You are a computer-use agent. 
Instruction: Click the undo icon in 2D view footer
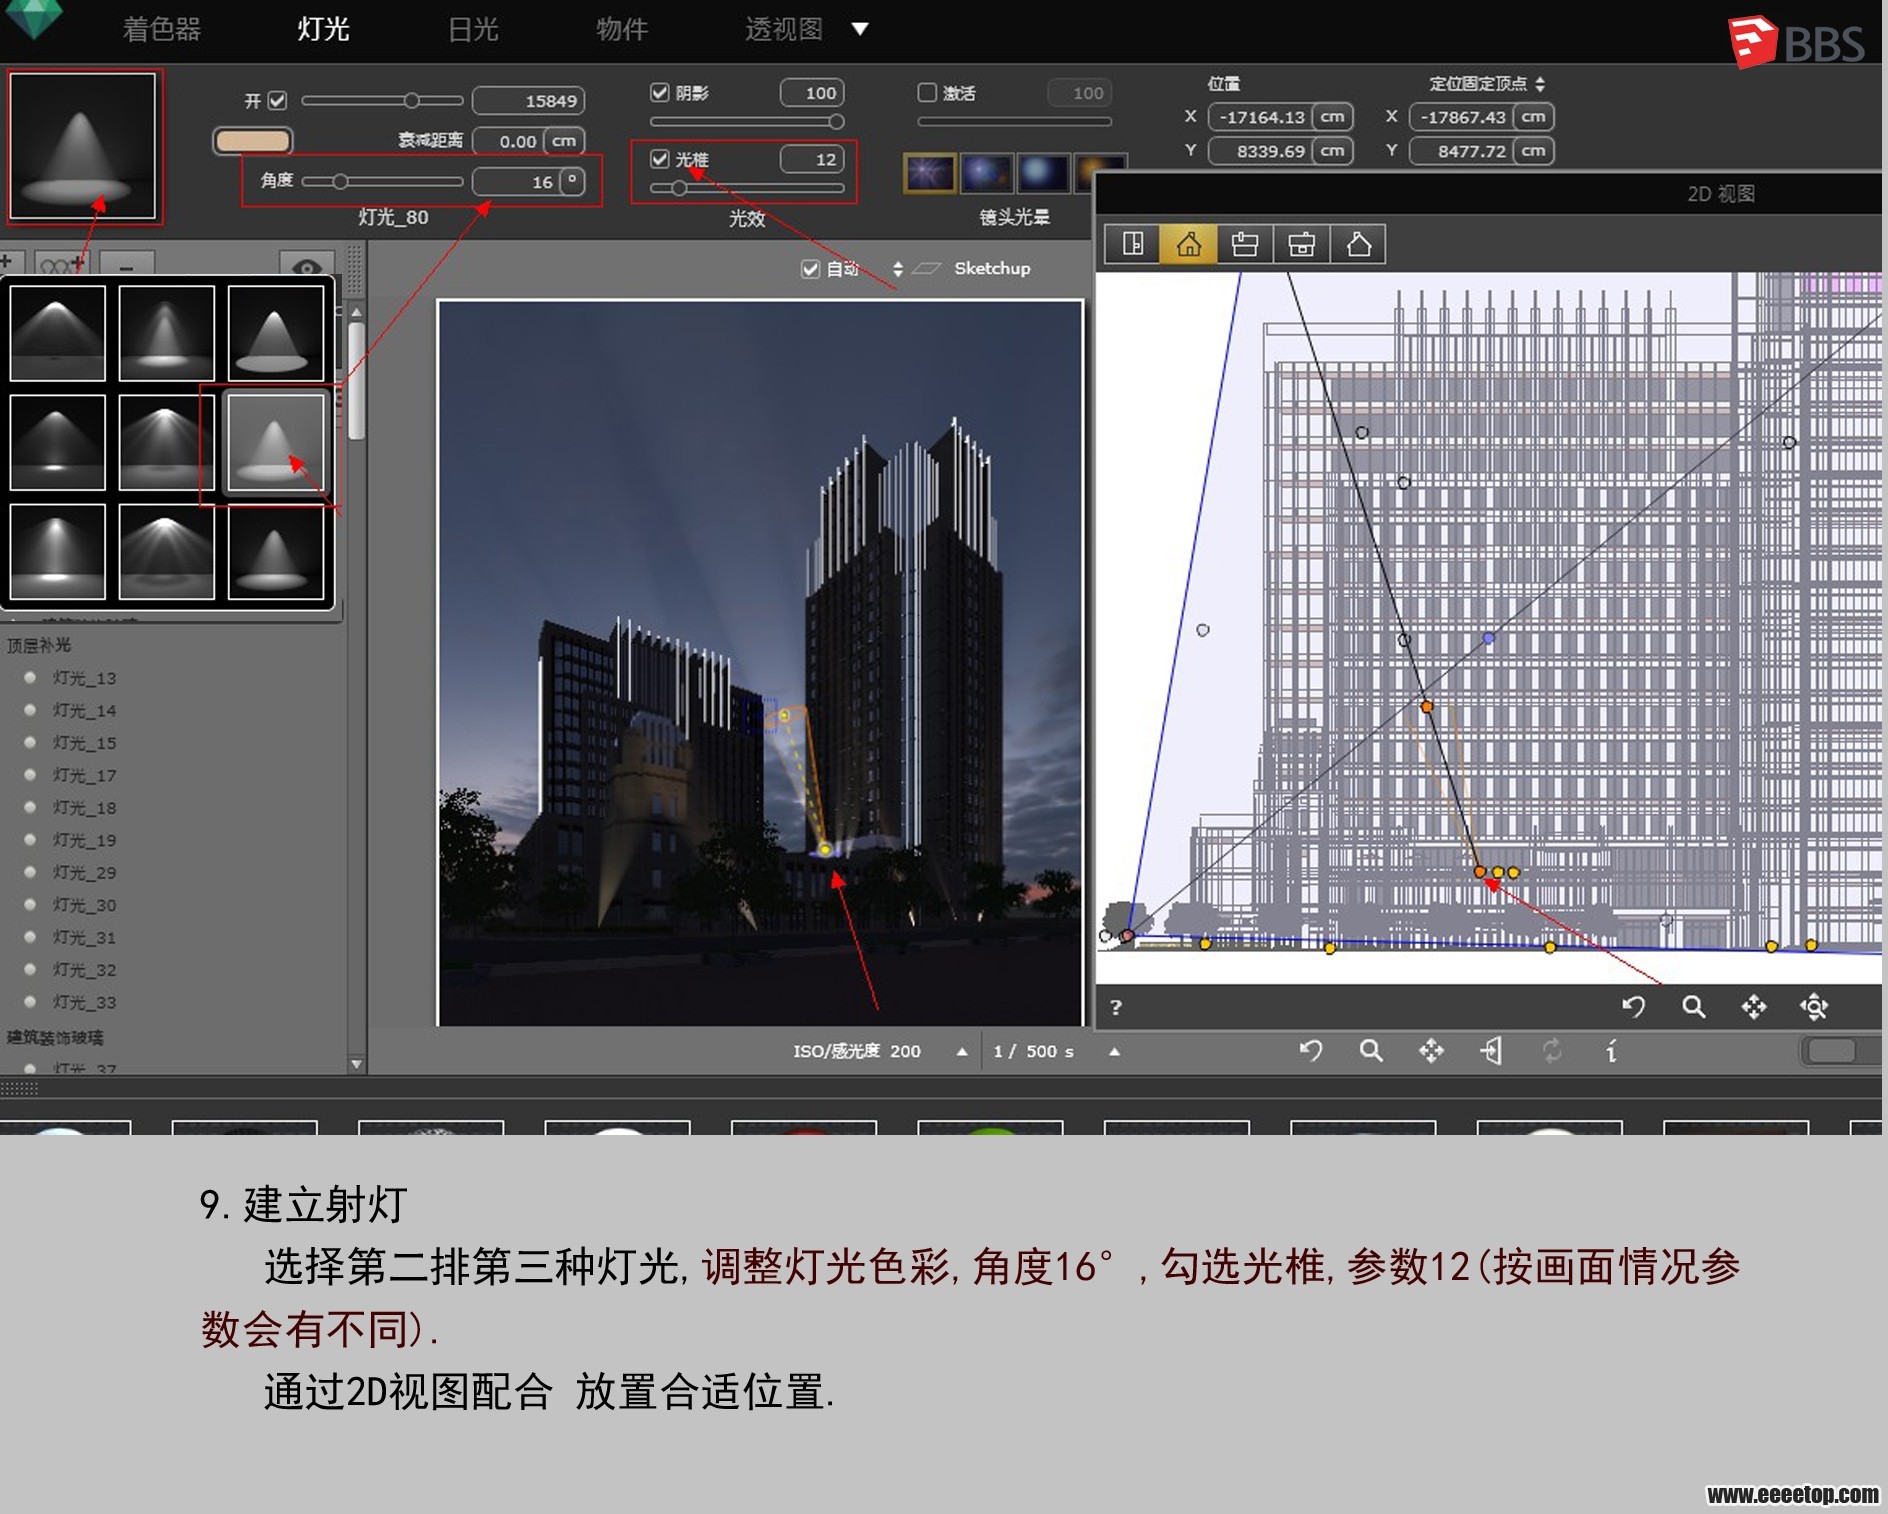(x=1633, y=1007)
